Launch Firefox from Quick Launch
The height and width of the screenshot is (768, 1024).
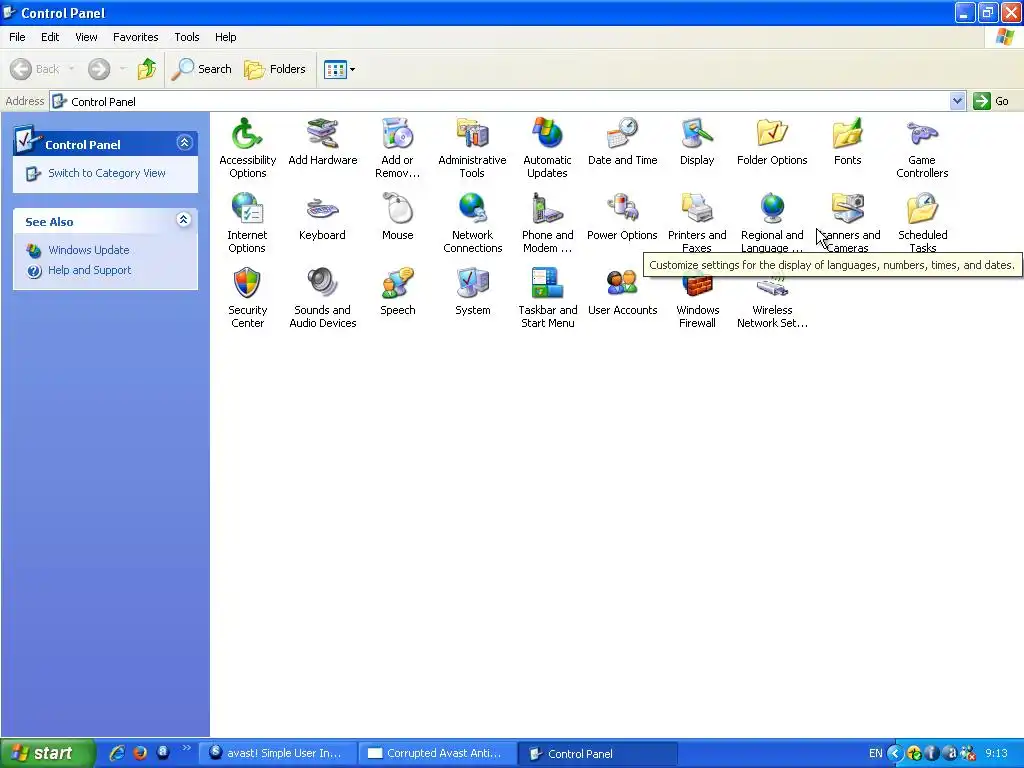click(140, 753)
